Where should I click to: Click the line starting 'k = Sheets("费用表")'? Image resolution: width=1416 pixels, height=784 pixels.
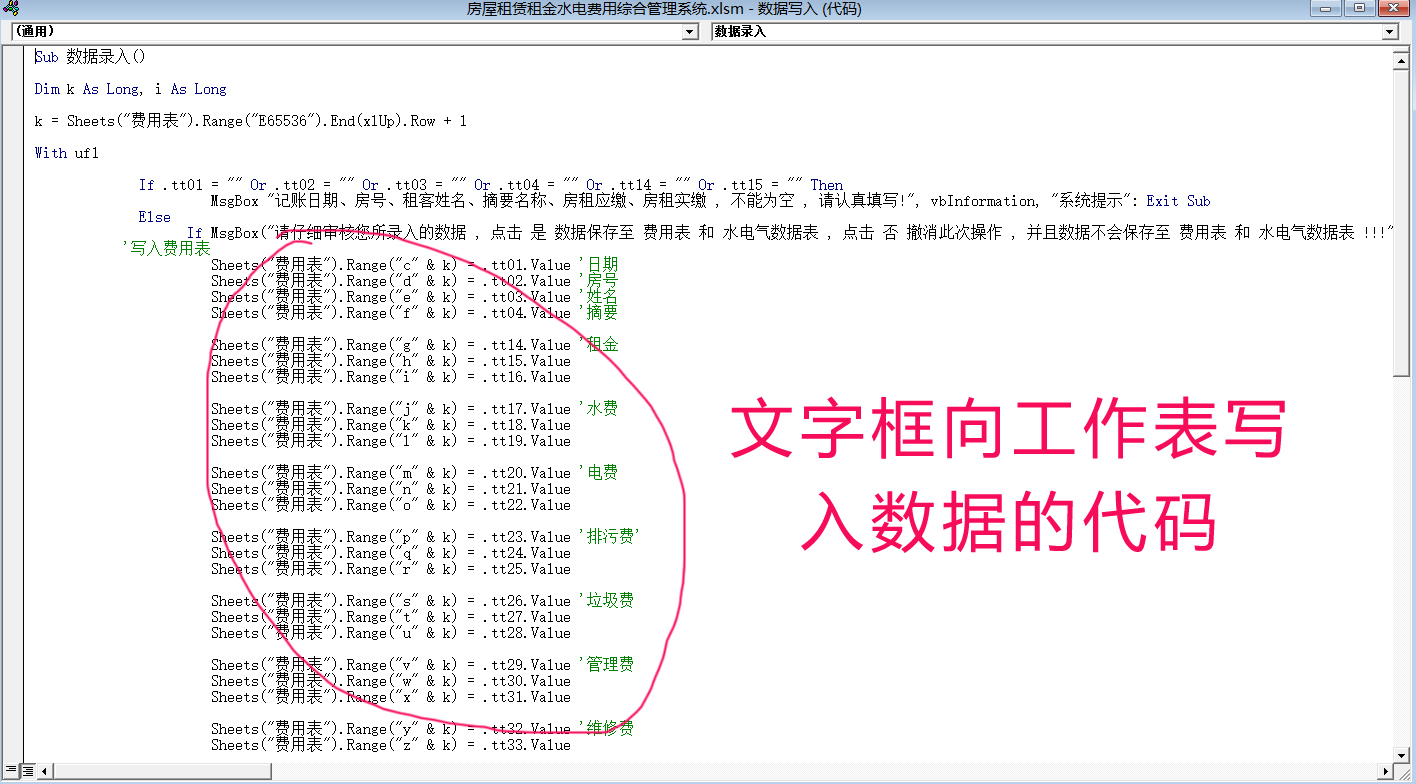[x=251, y=121]
